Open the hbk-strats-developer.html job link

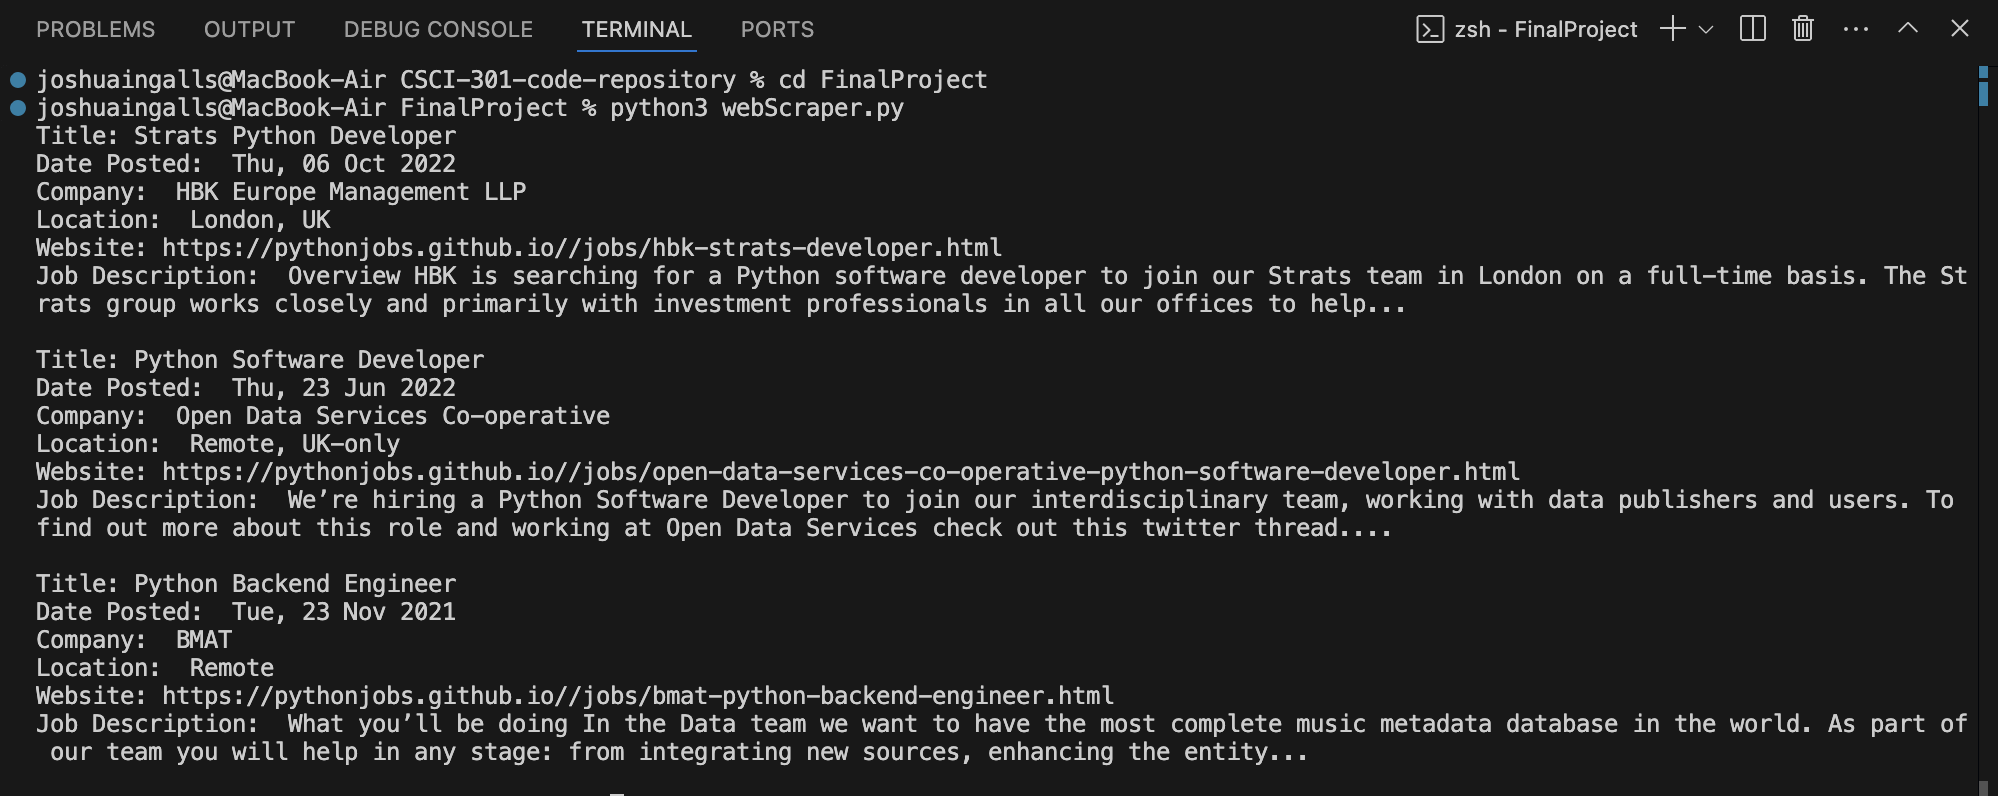582,248
